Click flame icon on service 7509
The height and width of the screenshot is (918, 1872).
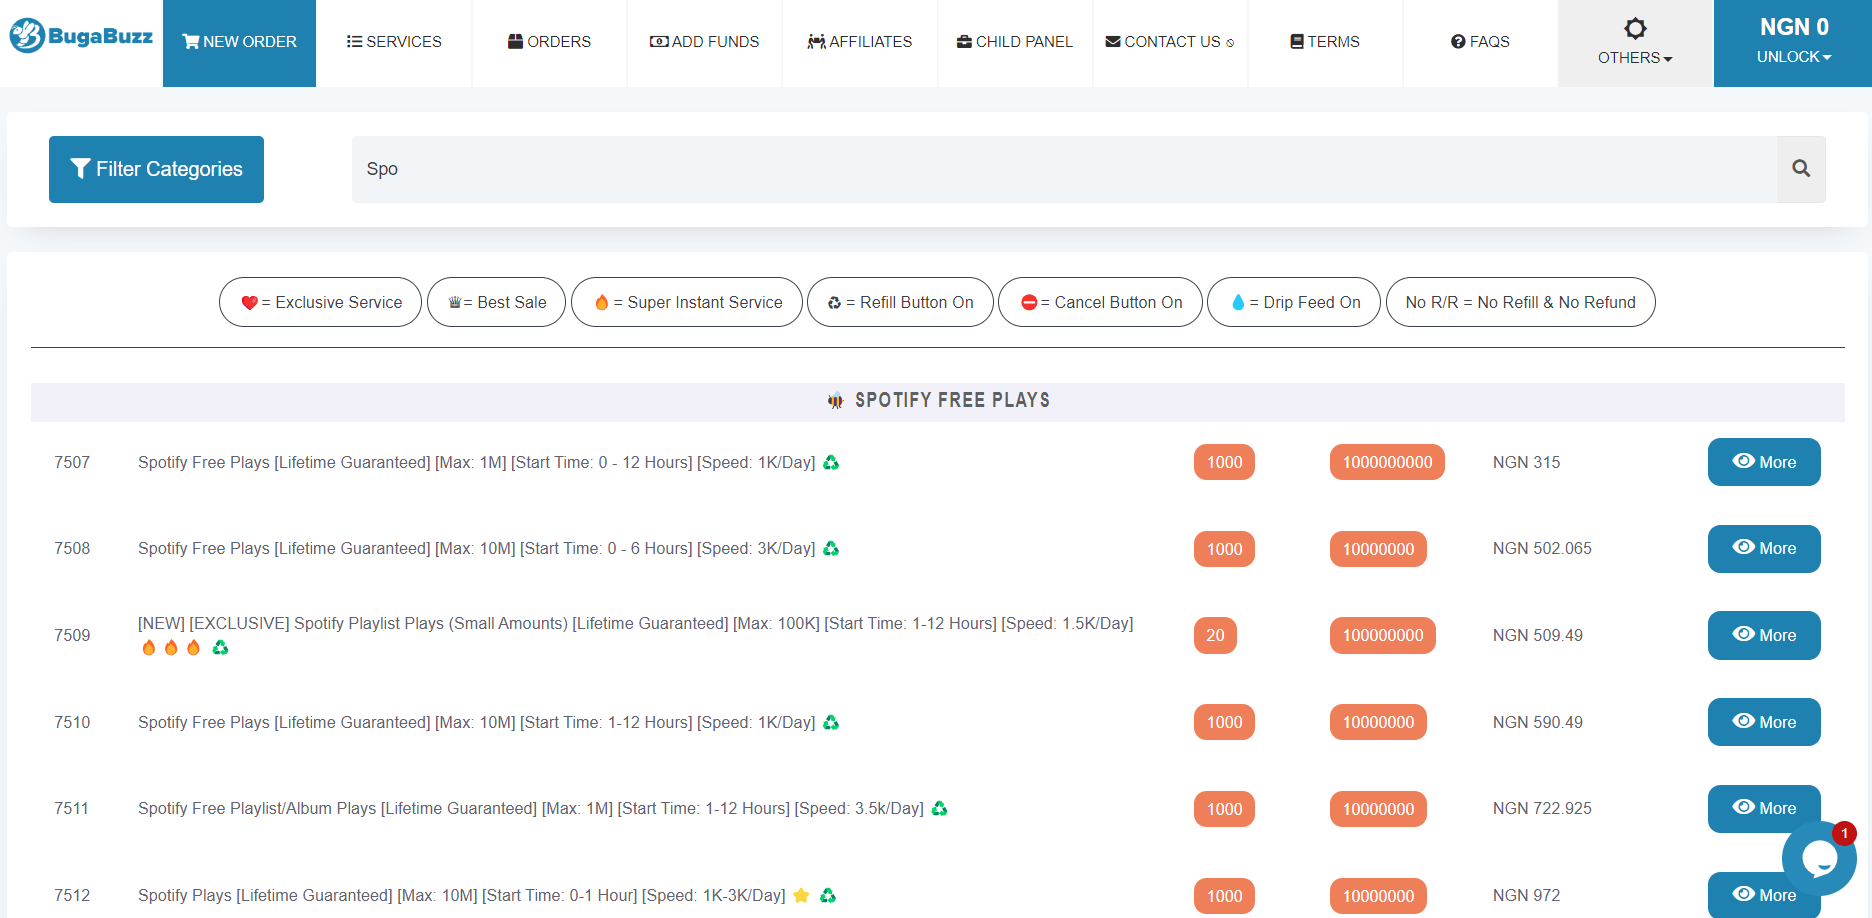149,648
